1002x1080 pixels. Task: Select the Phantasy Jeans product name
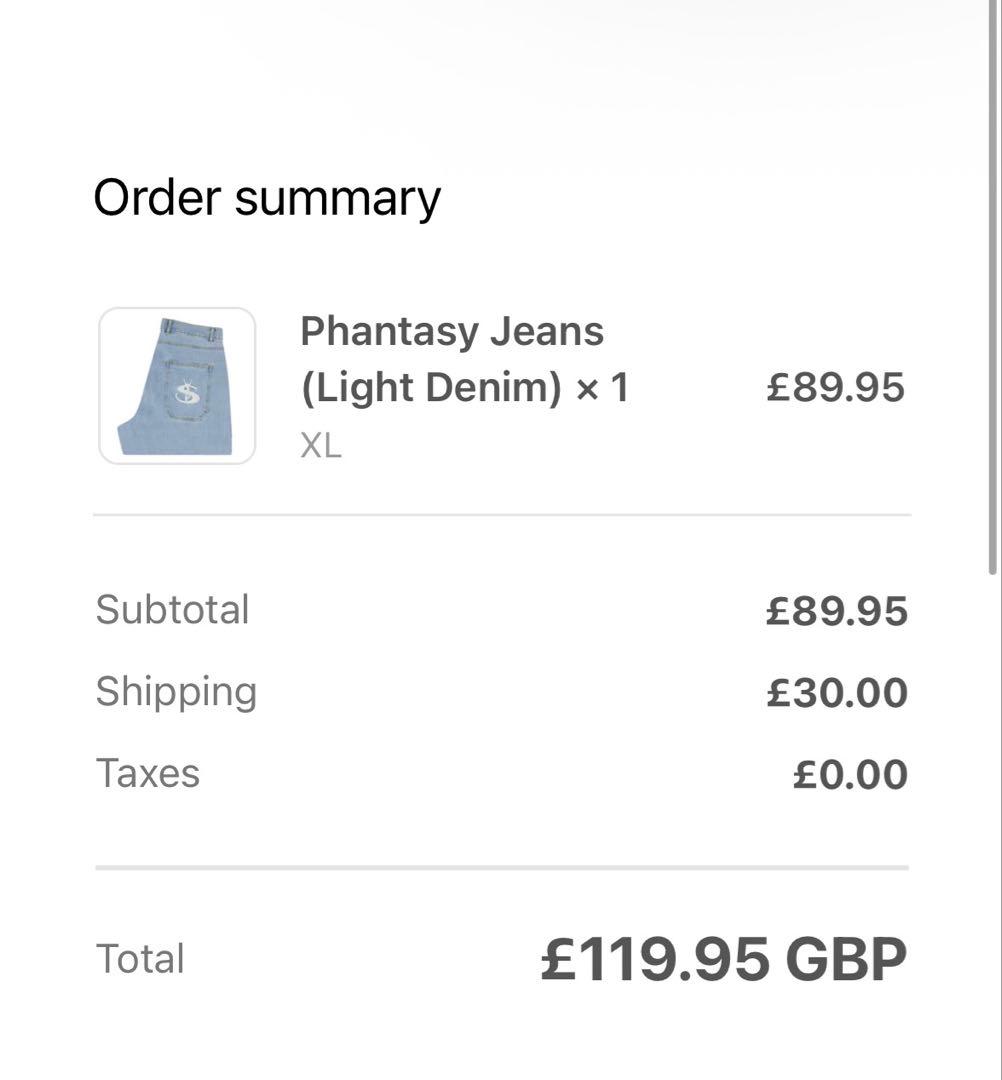(x=452, y=331)
